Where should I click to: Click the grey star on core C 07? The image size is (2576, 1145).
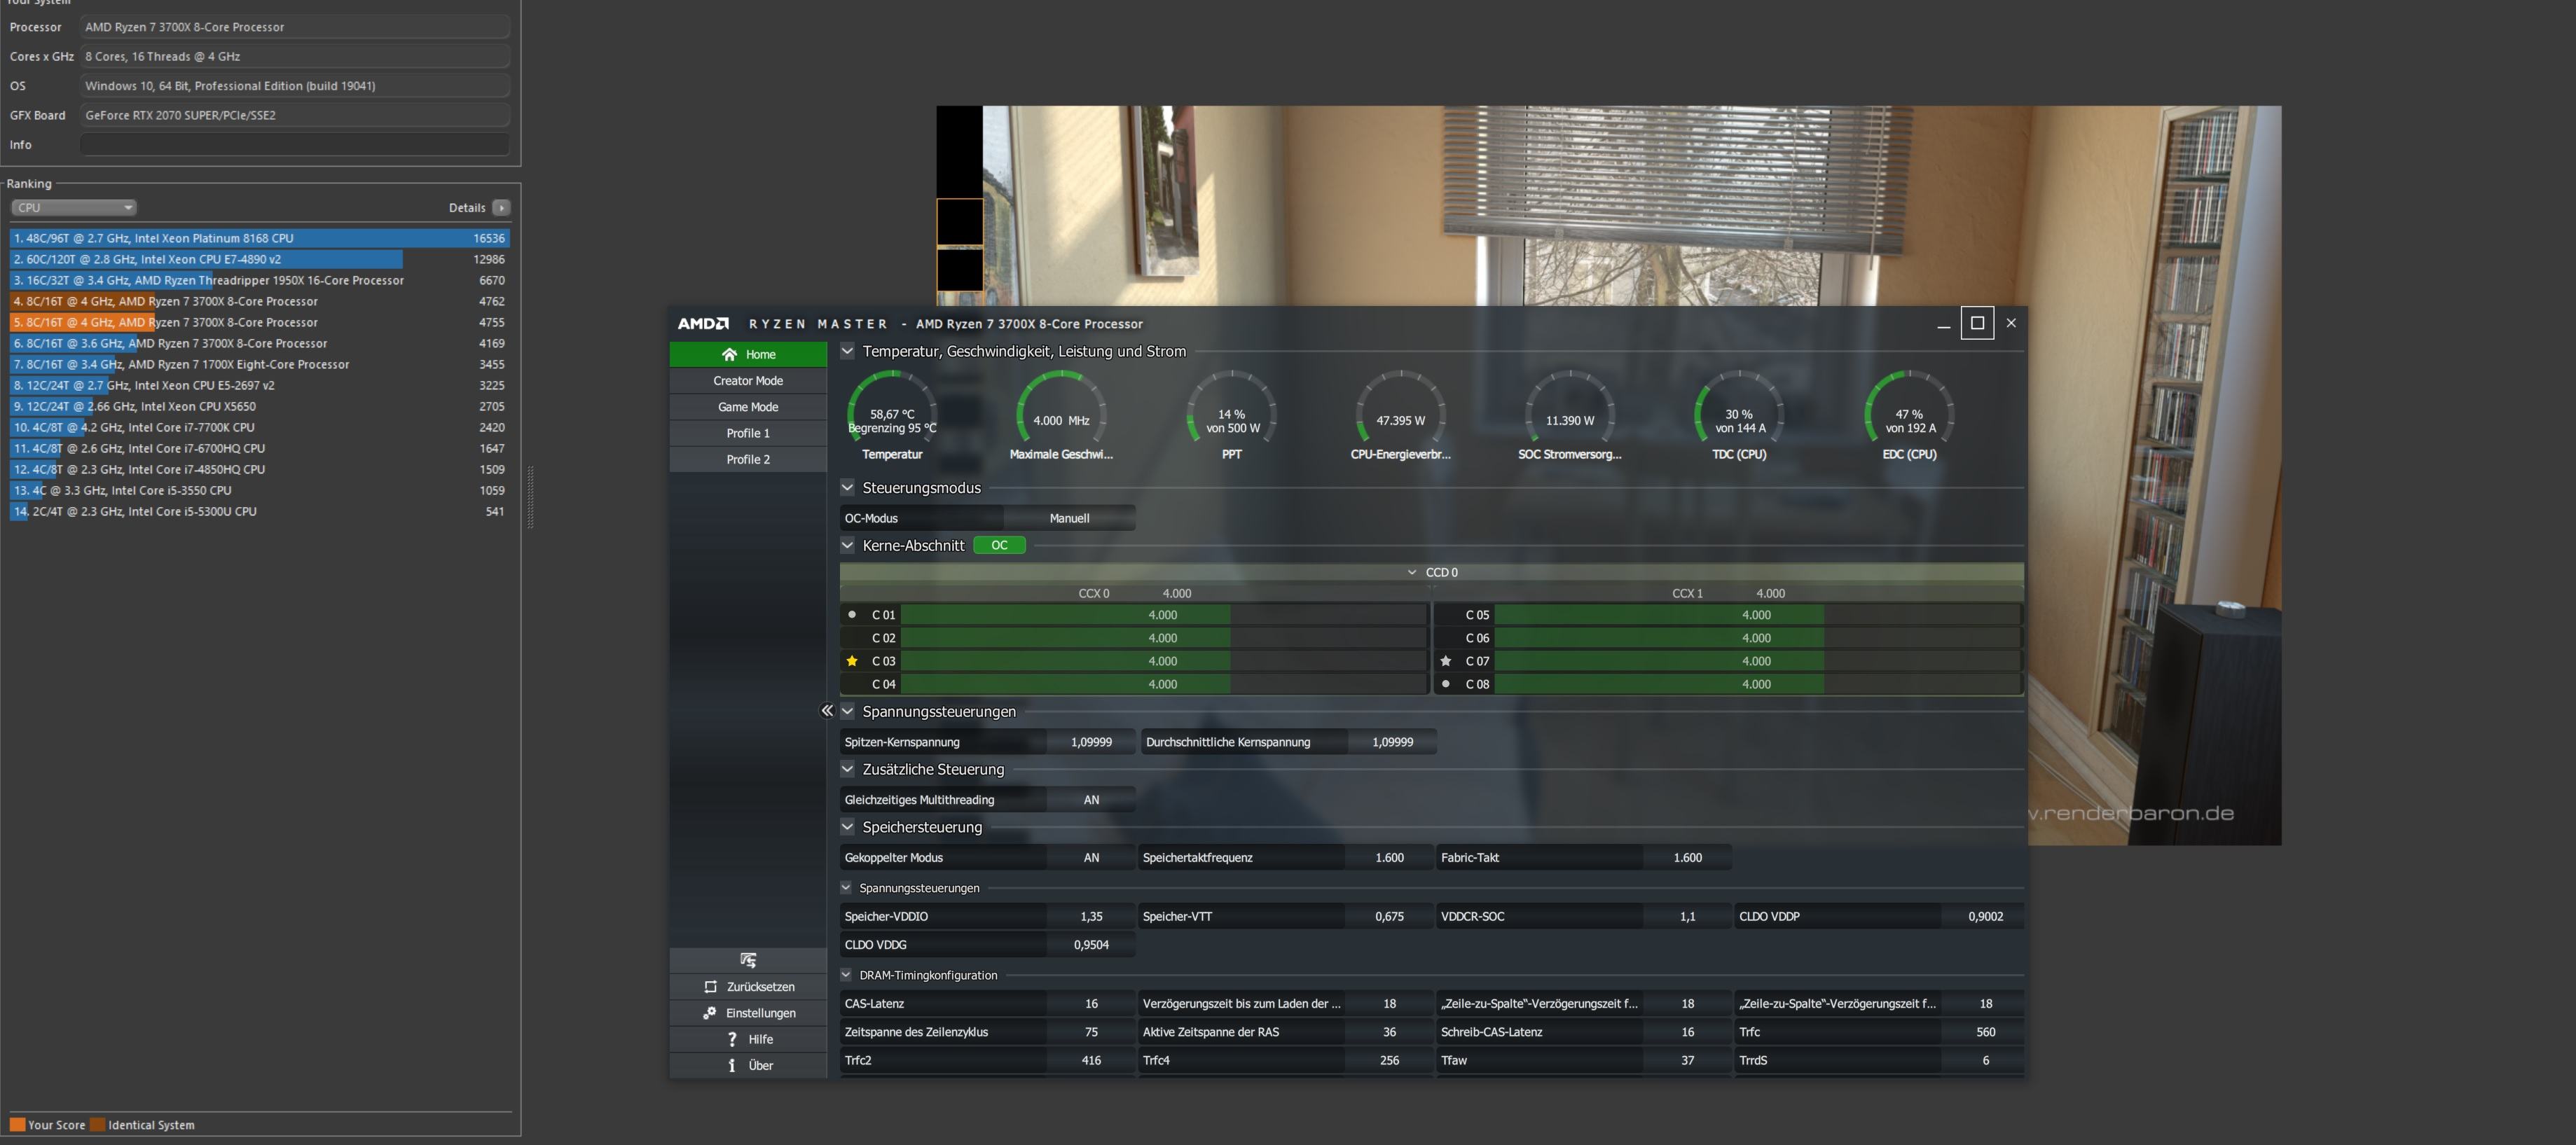tap(1445, 661)
